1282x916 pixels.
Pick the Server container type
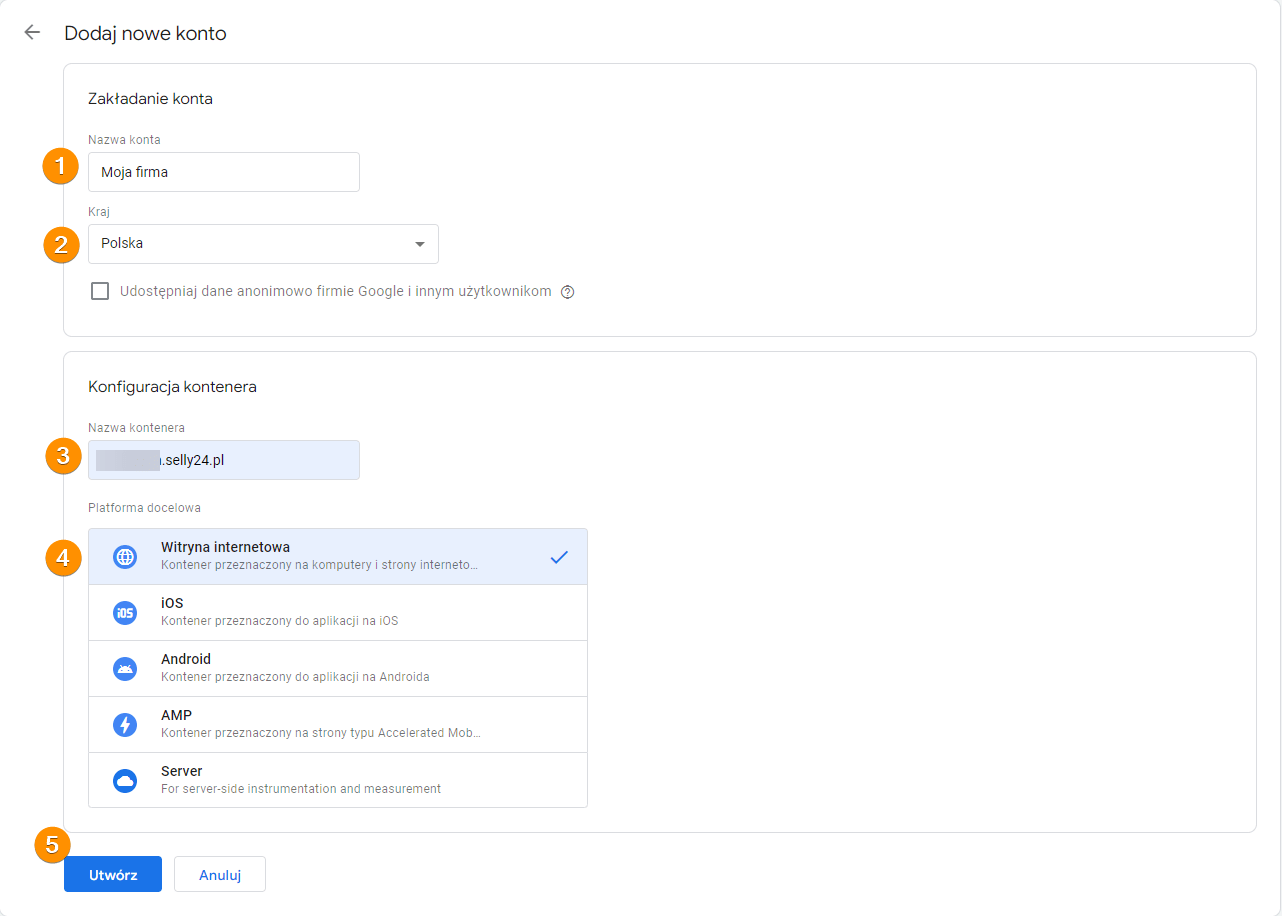[337, 780]
